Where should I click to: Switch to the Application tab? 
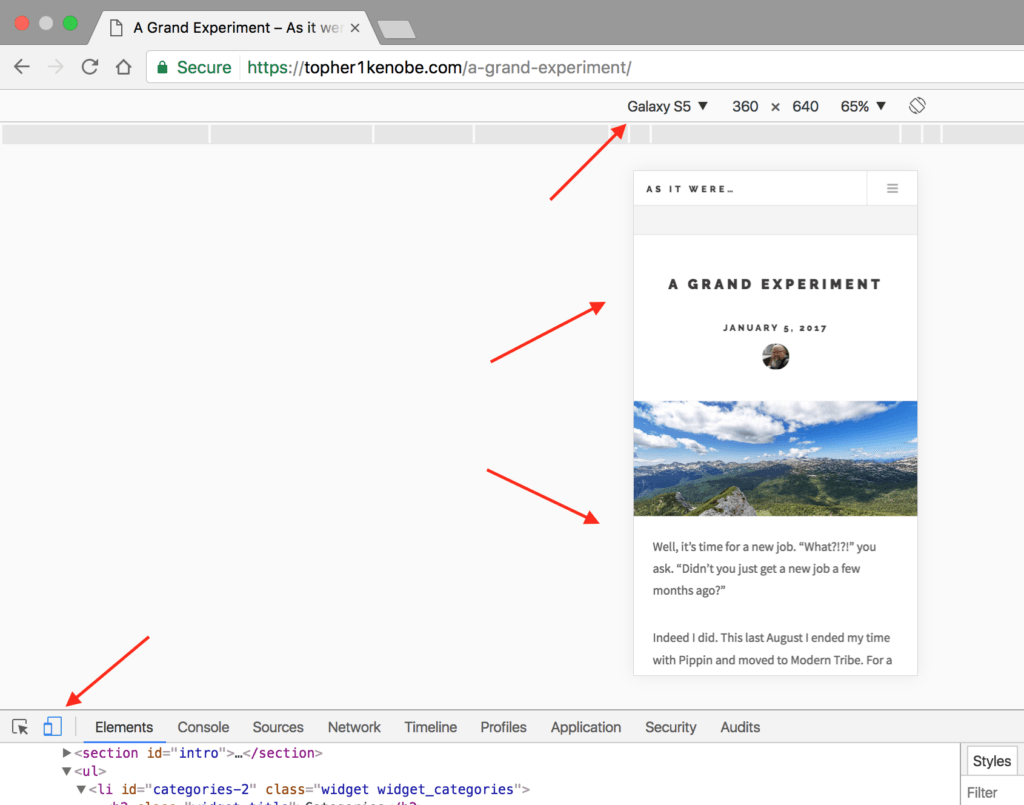click(x=585, y=727)
